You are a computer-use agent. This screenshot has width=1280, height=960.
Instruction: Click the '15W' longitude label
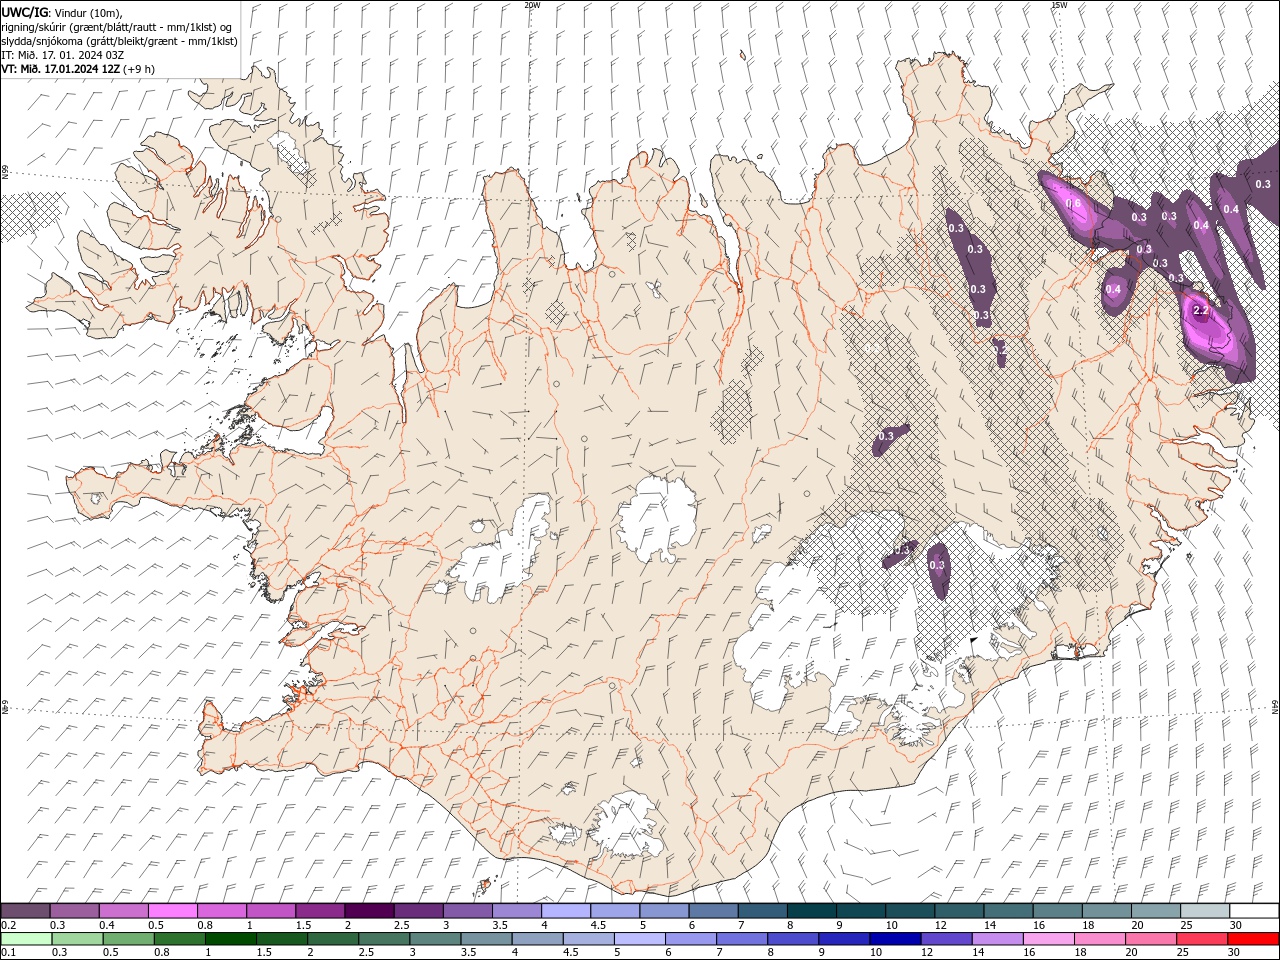[x=1059, y=5]
